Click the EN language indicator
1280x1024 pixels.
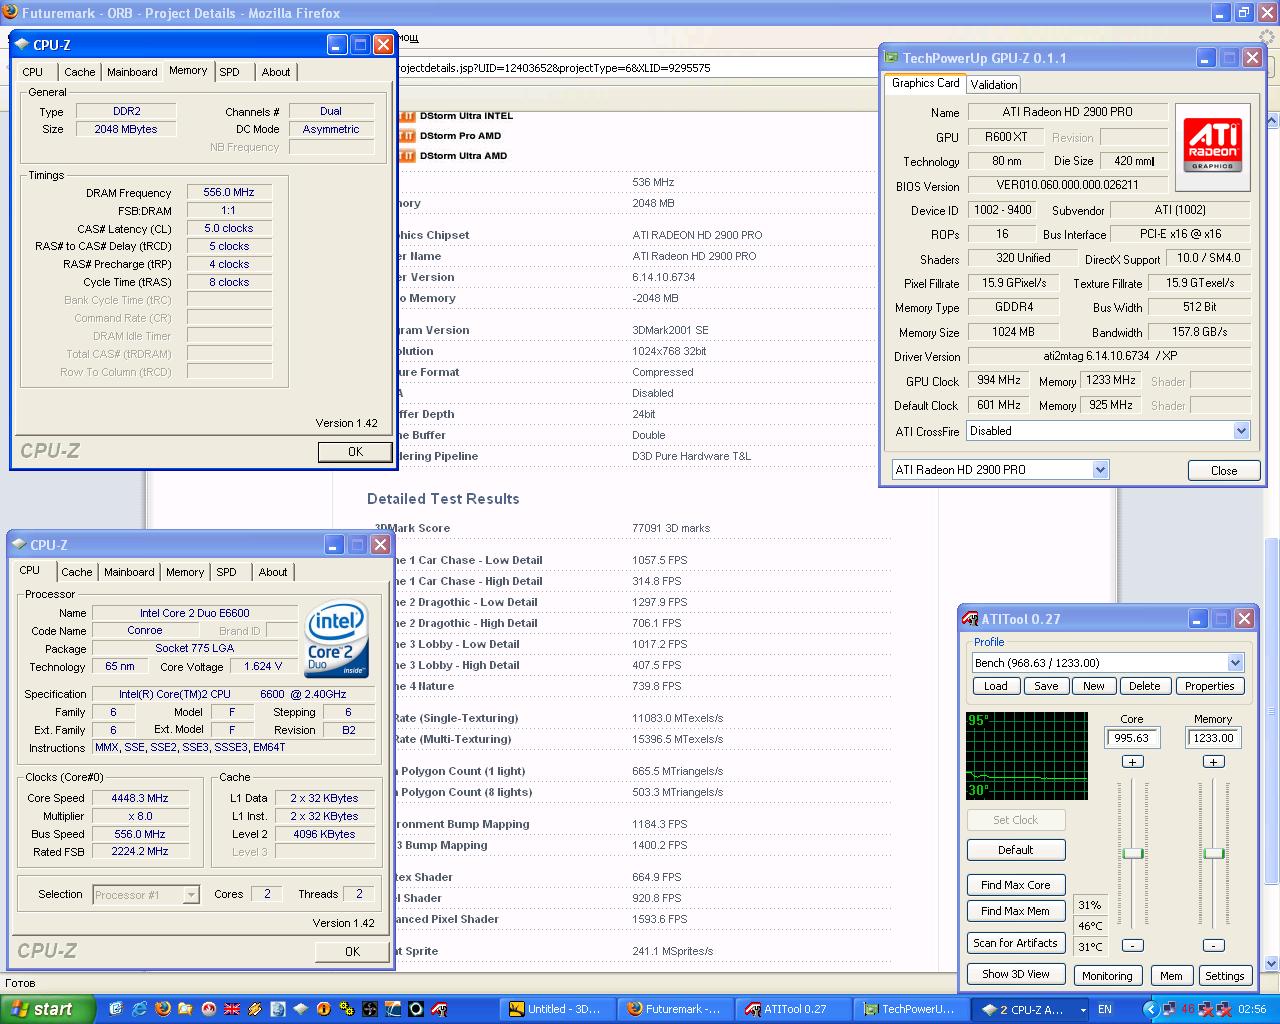pyautogui.click(x=1105, y=1009)
